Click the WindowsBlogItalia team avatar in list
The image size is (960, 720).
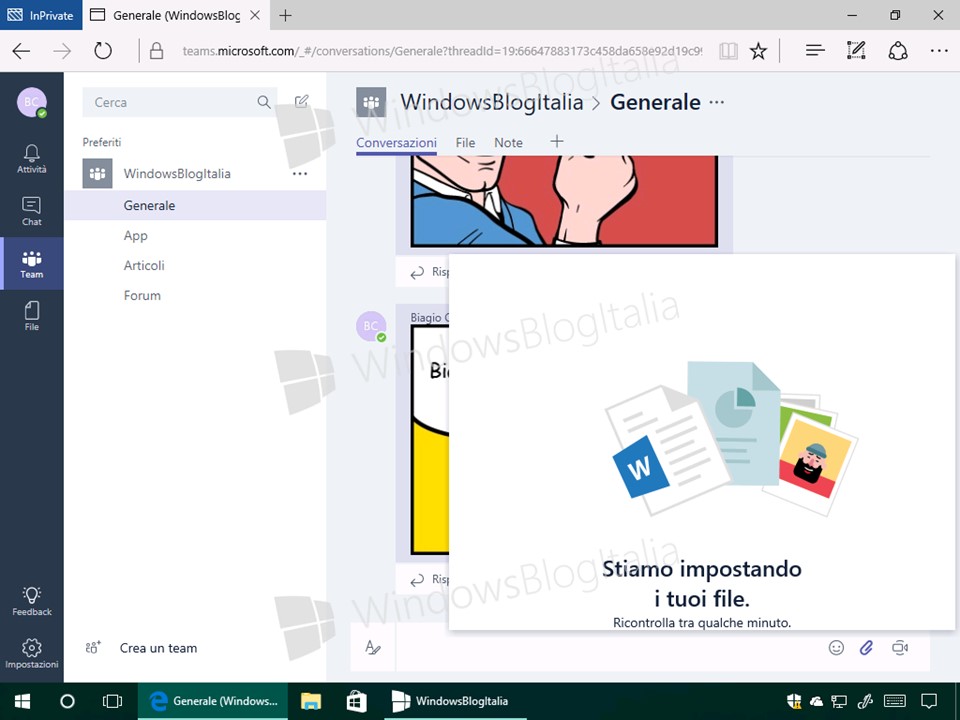[x=97, y=173]
